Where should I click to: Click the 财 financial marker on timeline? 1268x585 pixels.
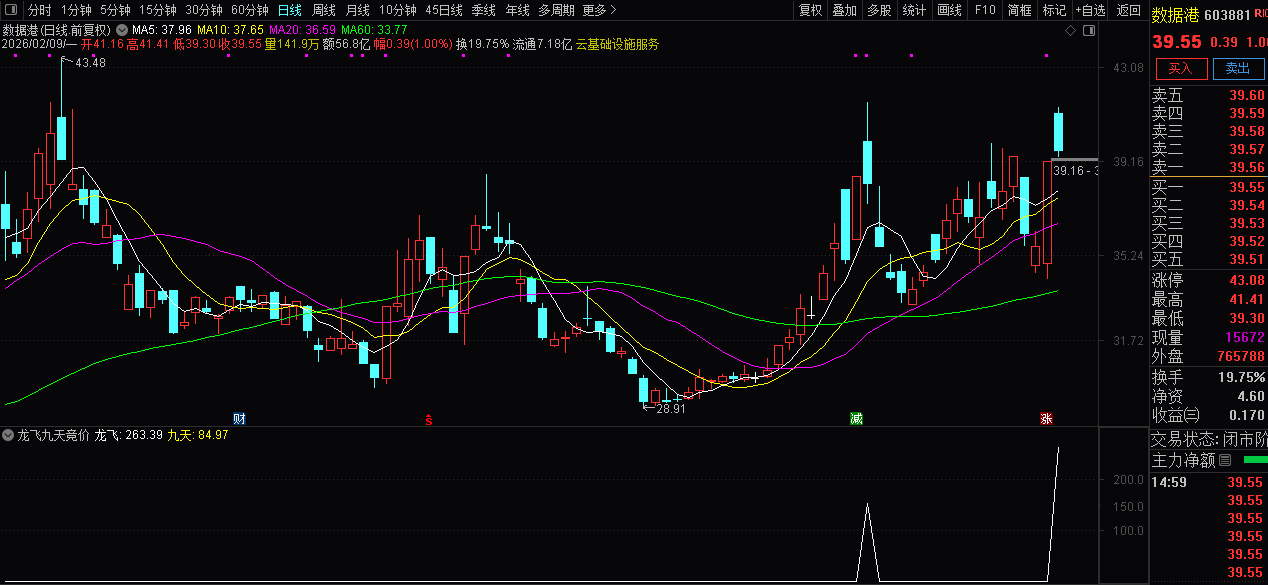point(239,418)
